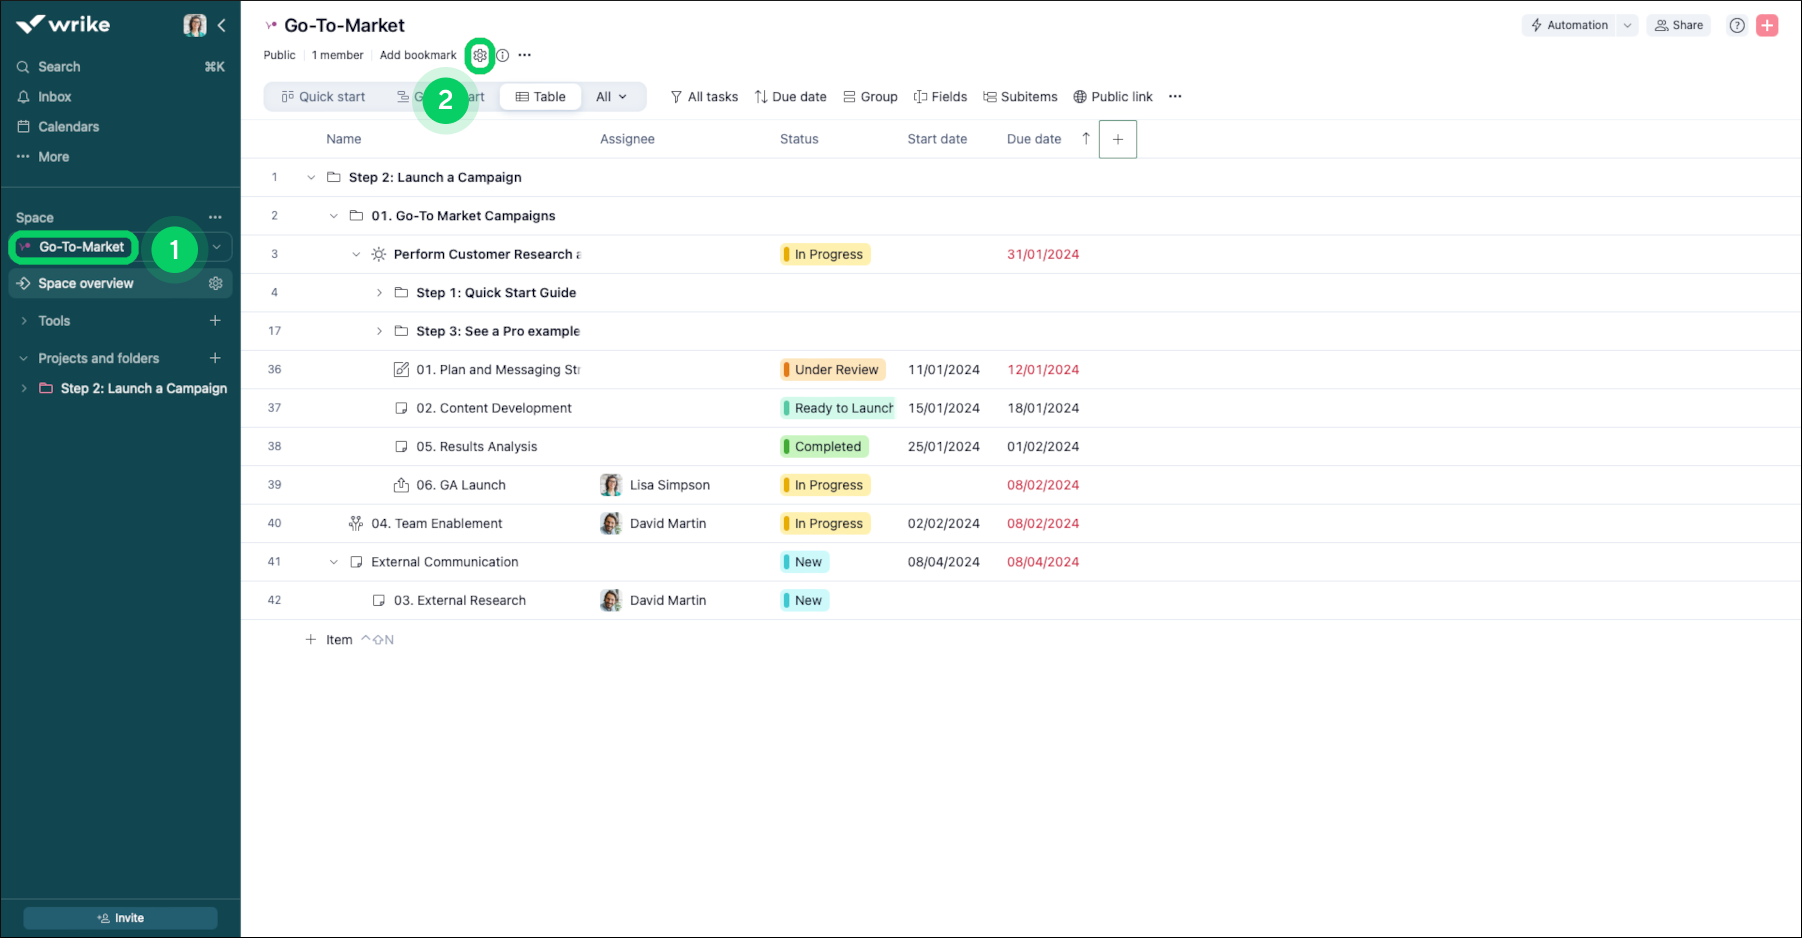
Task: Open space settings gear next to Add bookmark
Action: coord(480,56)
